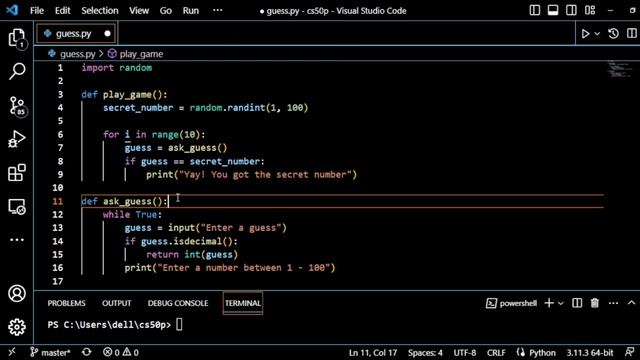Open the Accounts menu
Screen dimensions: 640x360
(17, 293)
